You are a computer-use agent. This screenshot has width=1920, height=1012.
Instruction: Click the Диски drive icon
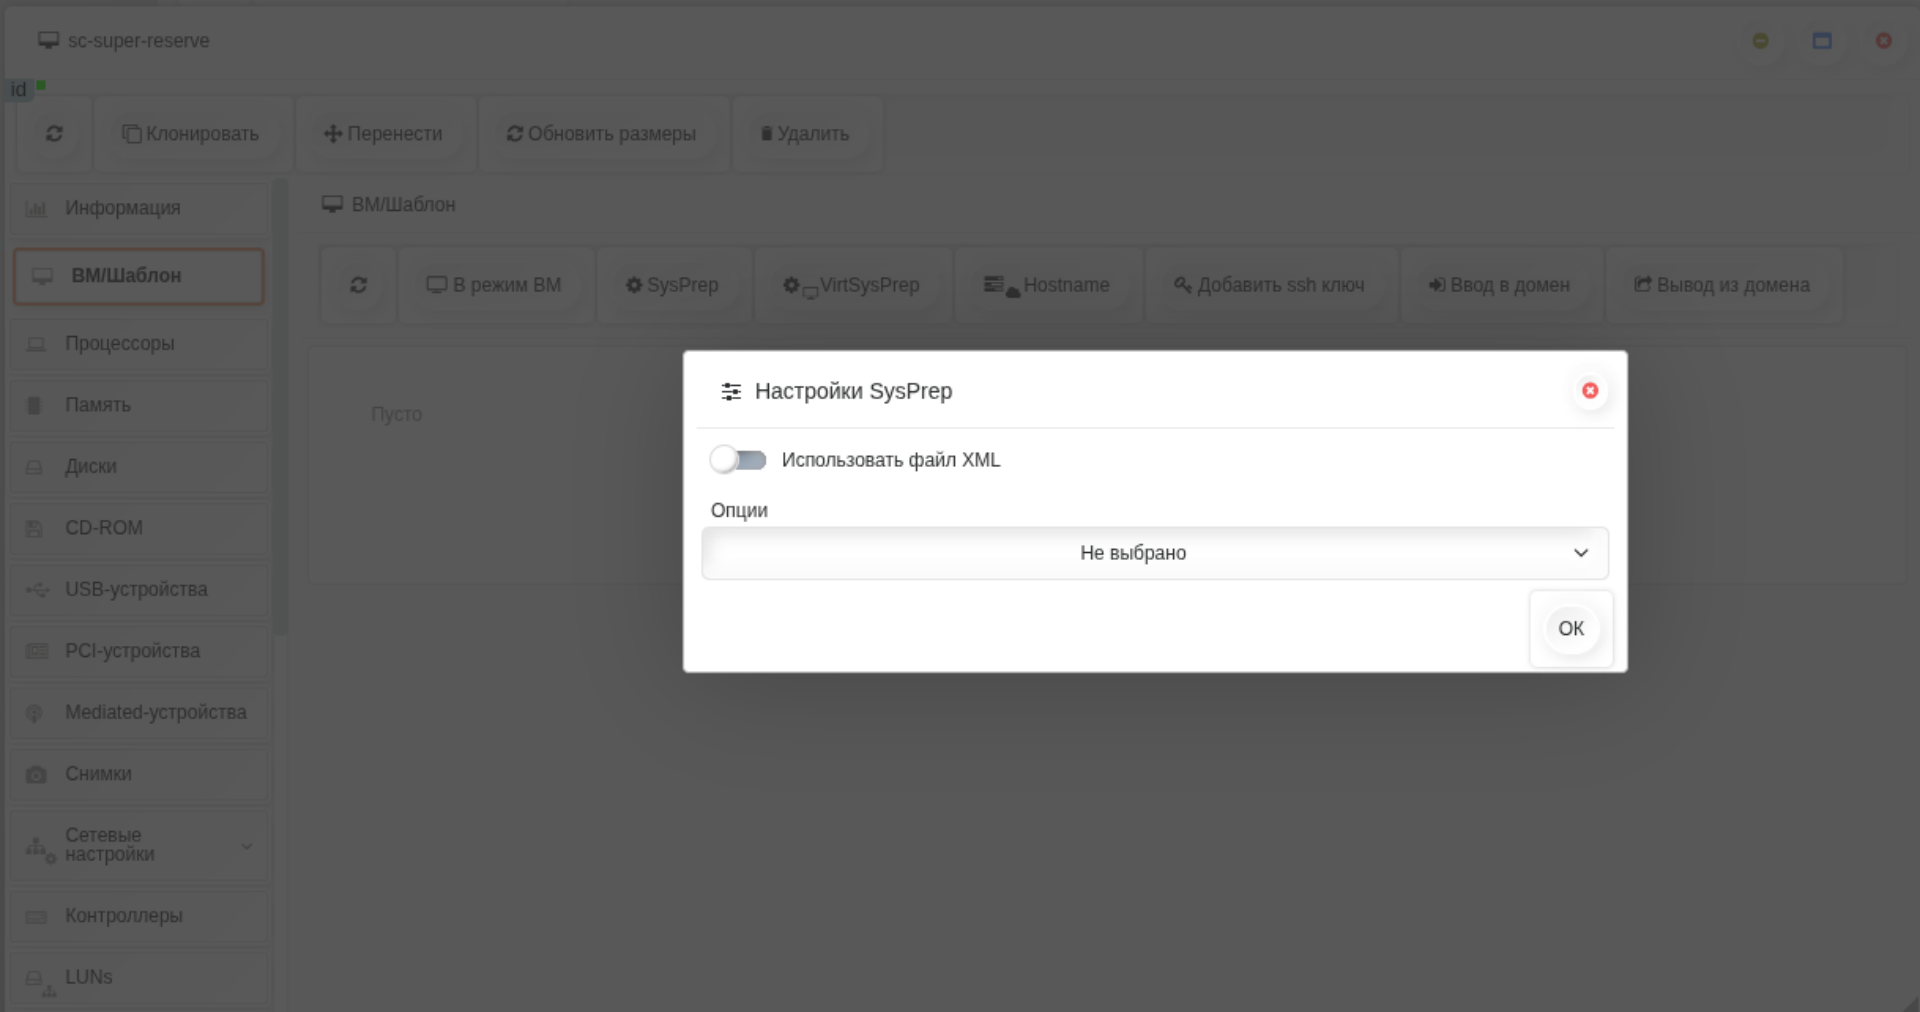(34, 467)
